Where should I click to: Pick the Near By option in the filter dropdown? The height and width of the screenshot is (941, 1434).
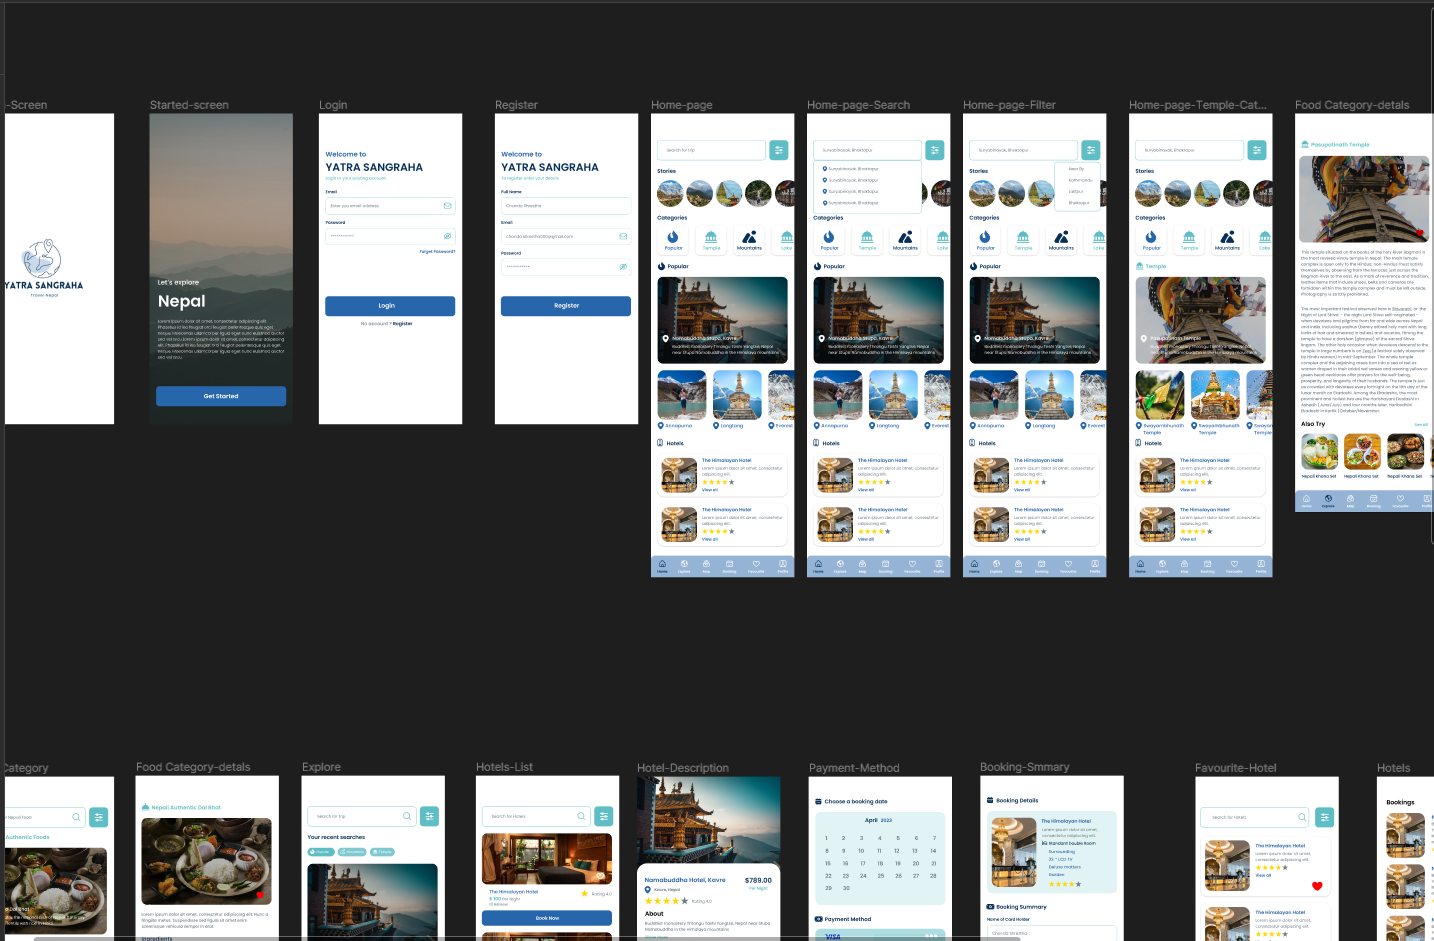pyautogui.click(x=1077, y=169)
